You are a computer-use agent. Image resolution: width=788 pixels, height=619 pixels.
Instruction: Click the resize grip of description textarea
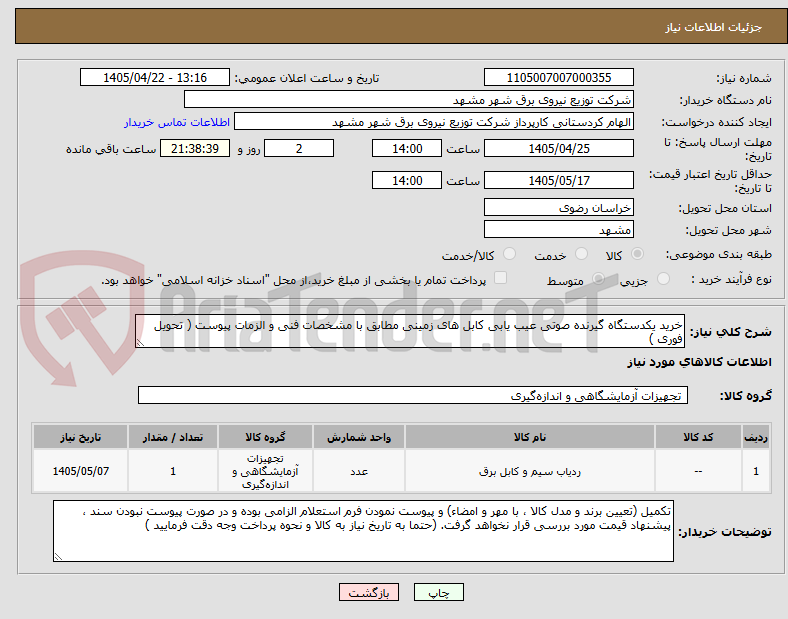[140, 343]
